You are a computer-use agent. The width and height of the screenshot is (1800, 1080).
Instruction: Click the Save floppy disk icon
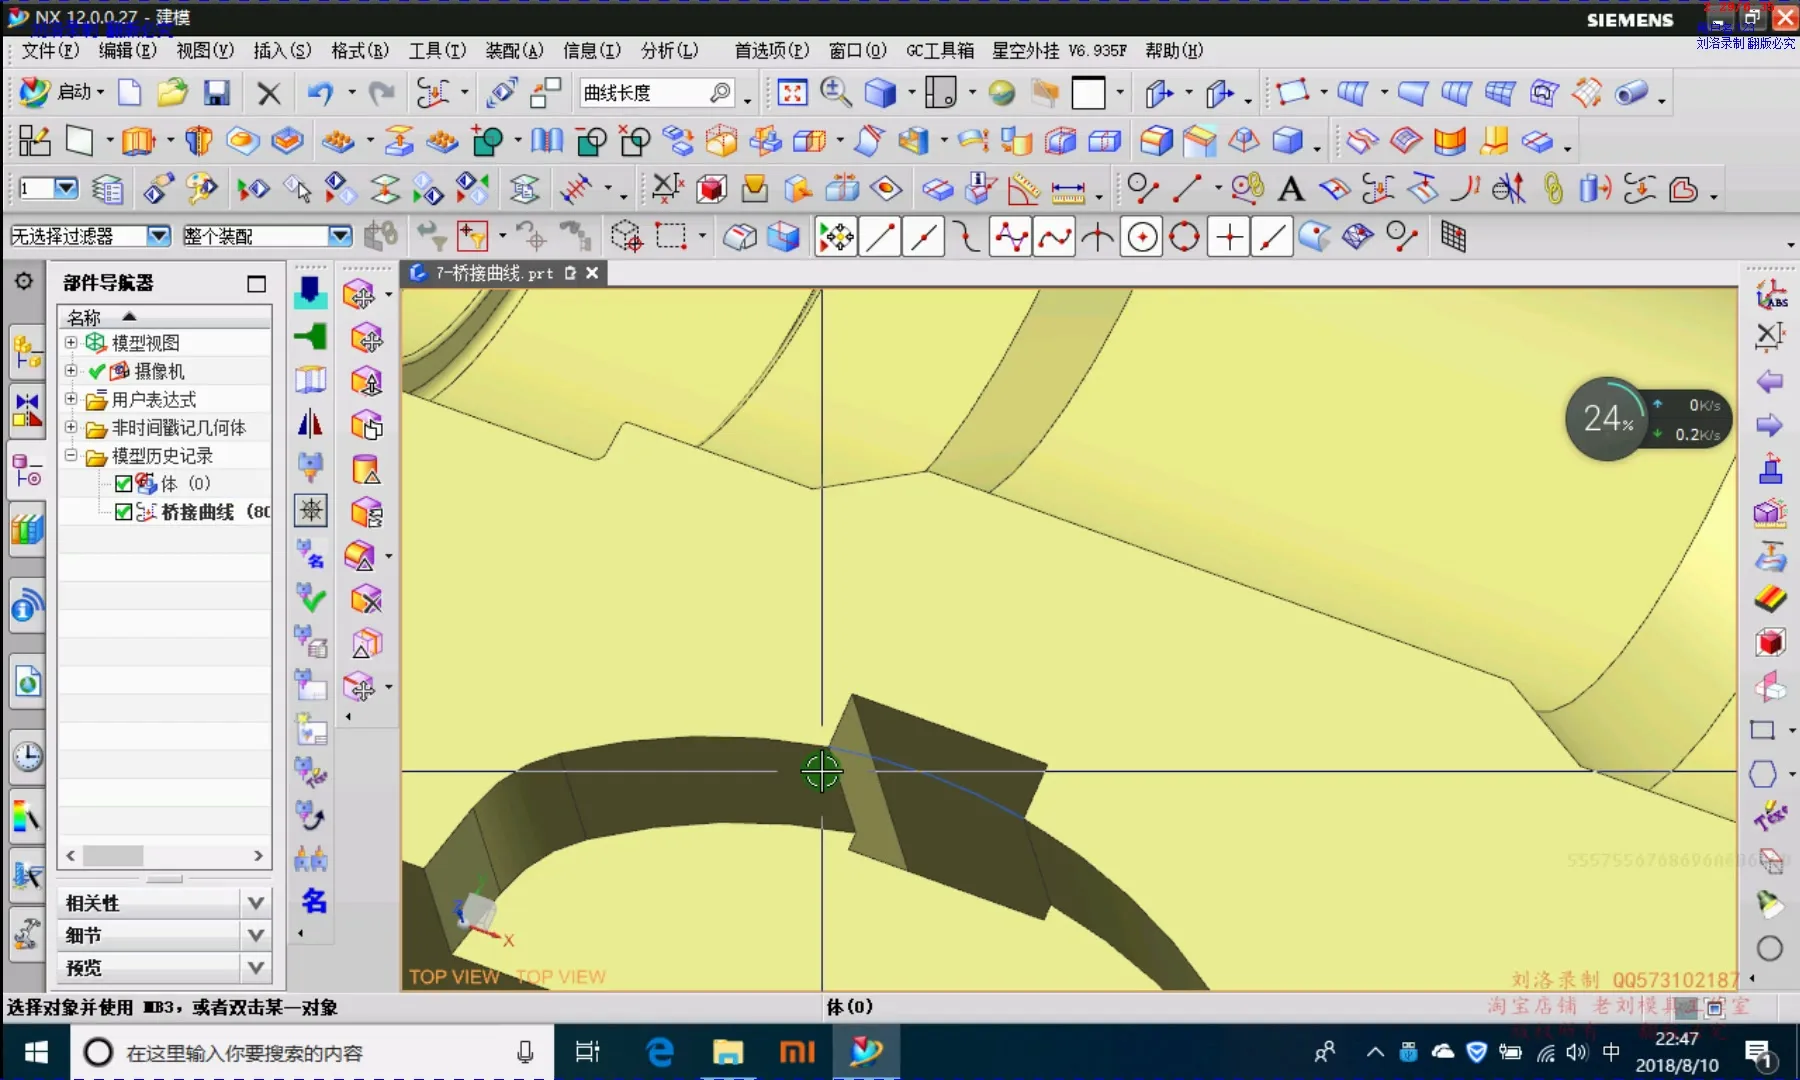(217, 93)
